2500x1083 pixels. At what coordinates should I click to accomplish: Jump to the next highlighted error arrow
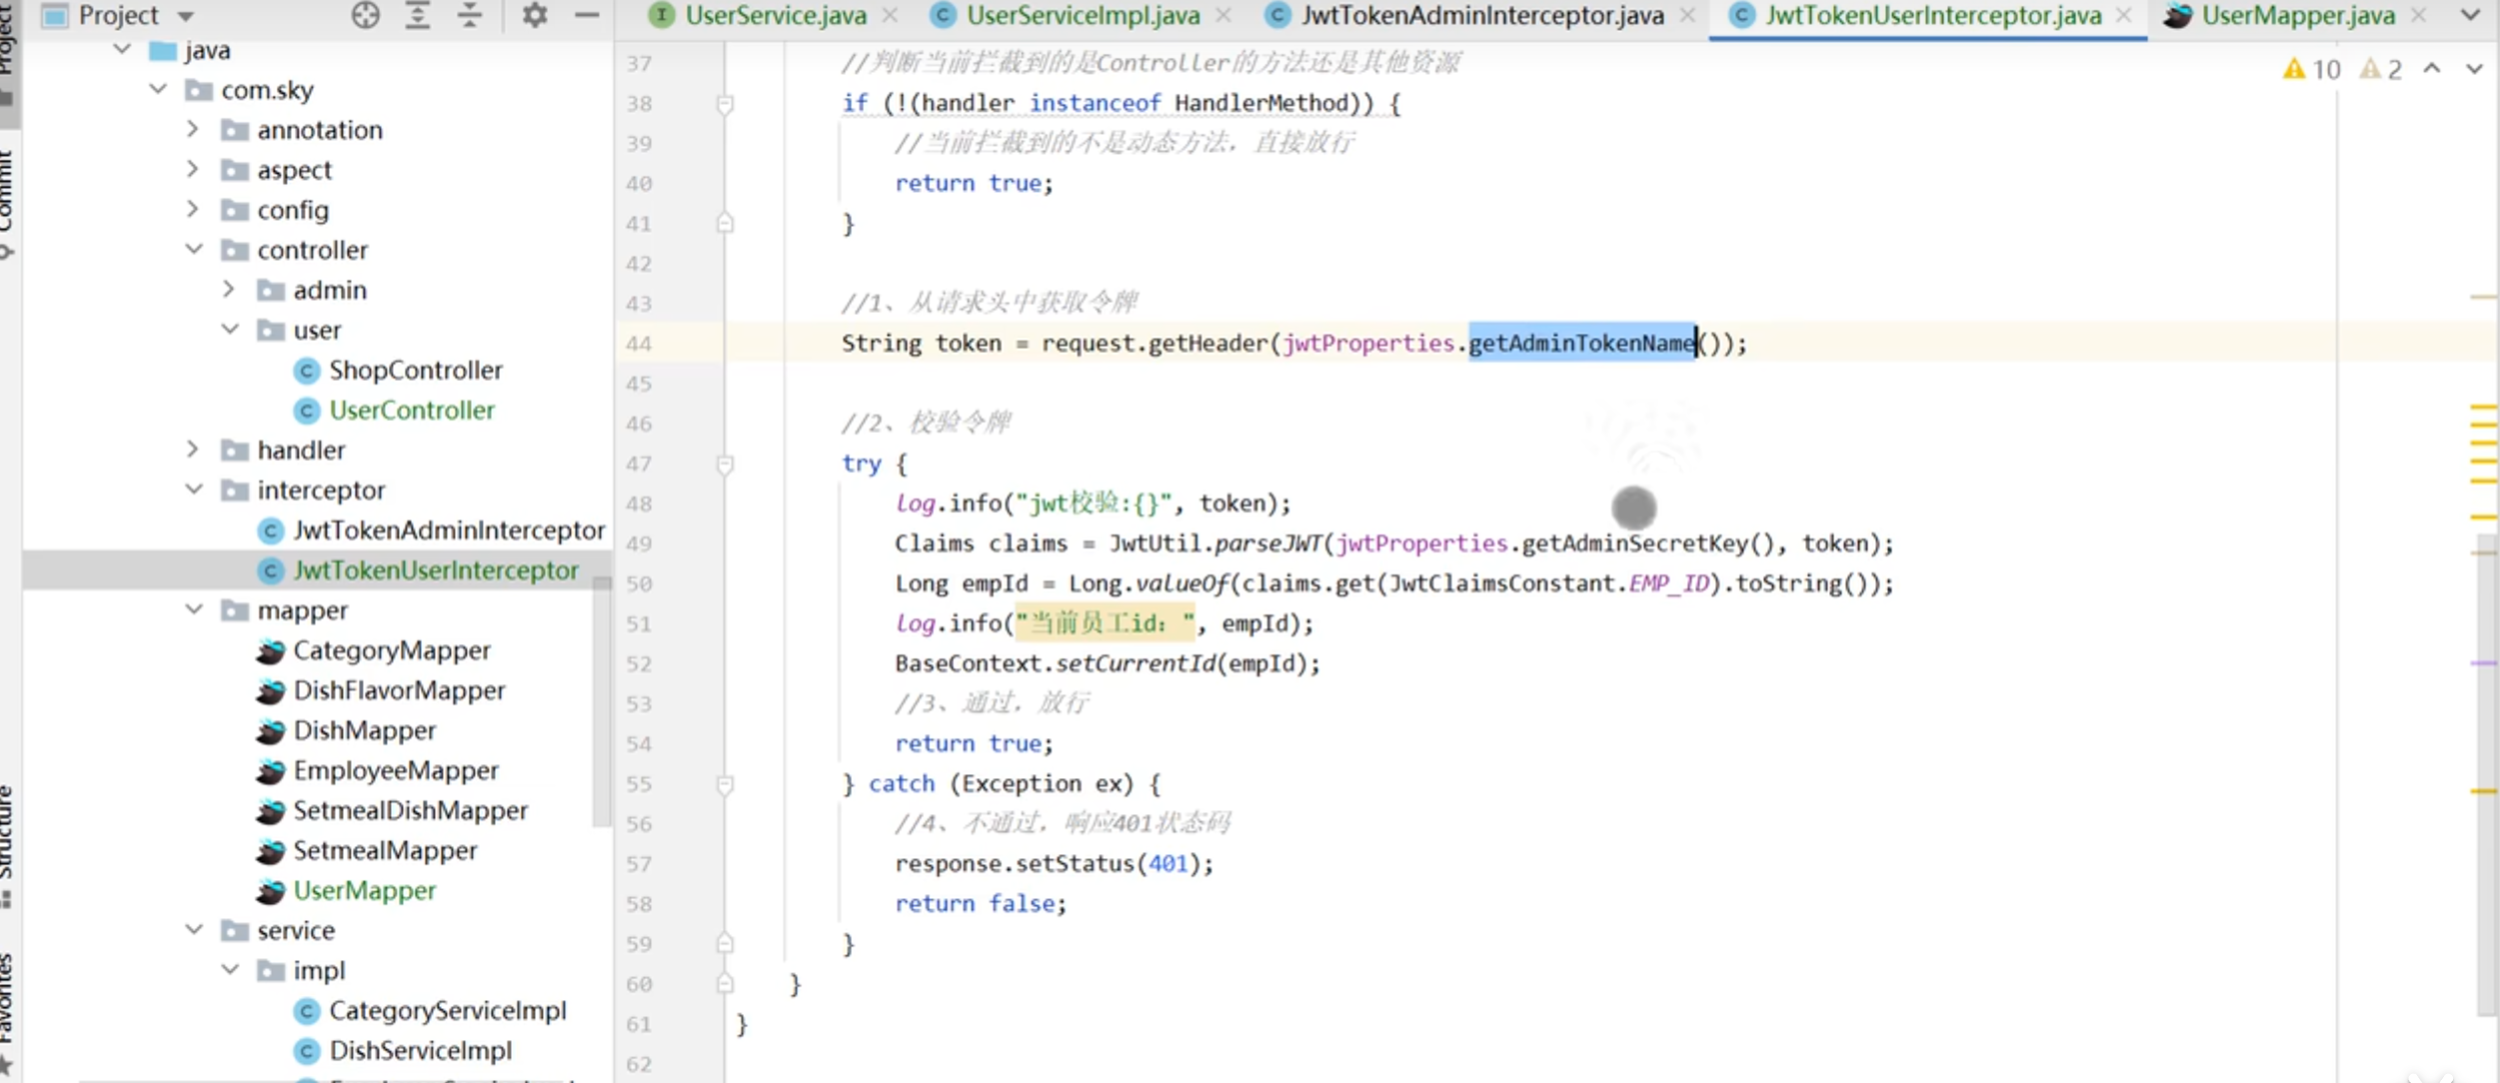[x=2474, y=69]
